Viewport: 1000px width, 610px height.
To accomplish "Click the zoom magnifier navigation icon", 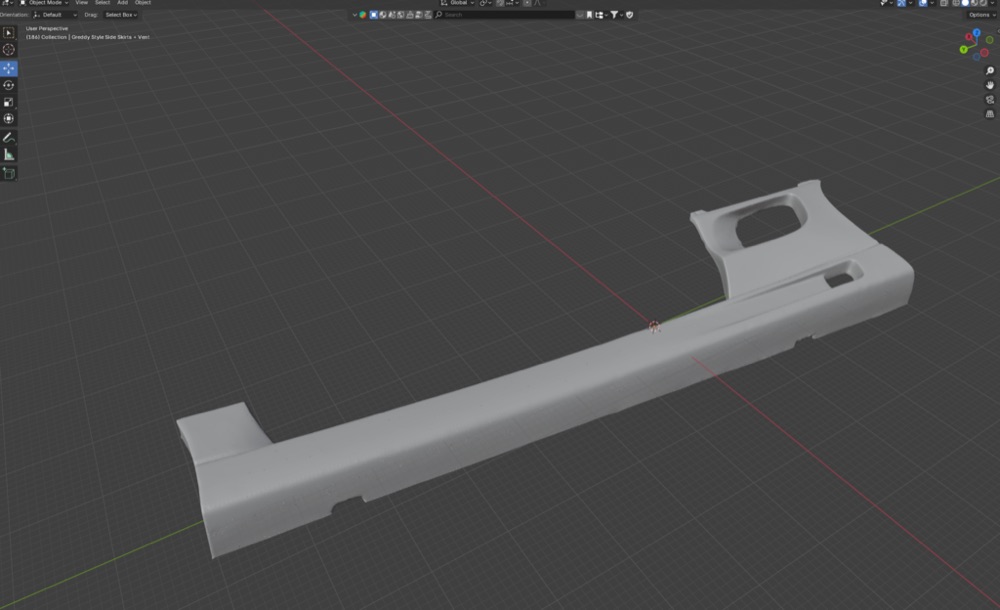I will (x=990, y=71).
